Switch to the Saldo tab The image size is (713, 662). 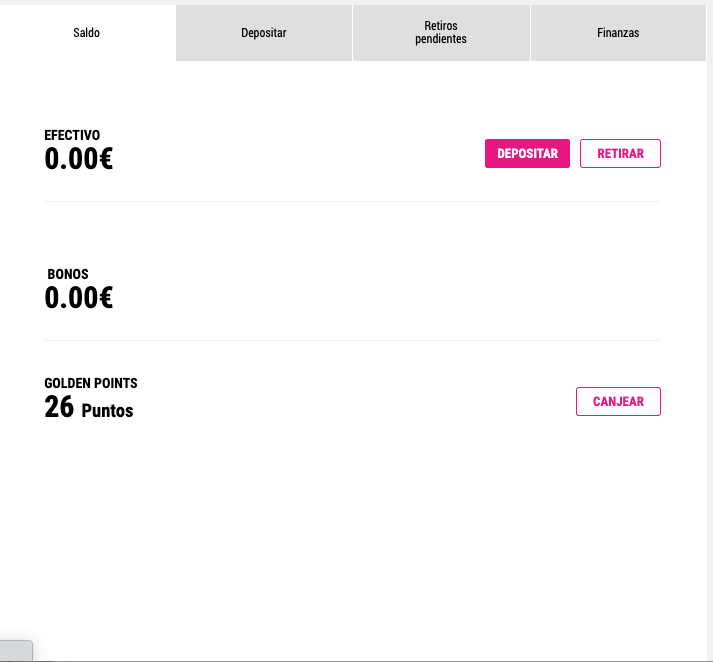pos(86,33)
